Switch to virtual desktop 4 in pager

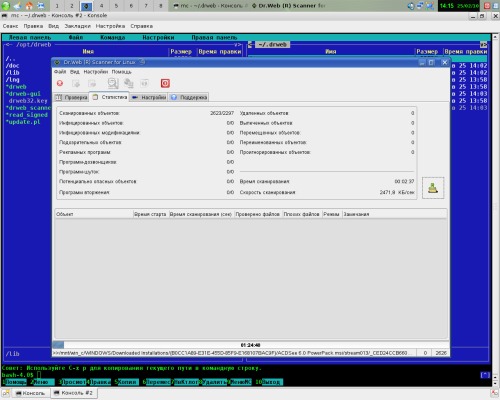pyautogui.click(x=101, y=6)
